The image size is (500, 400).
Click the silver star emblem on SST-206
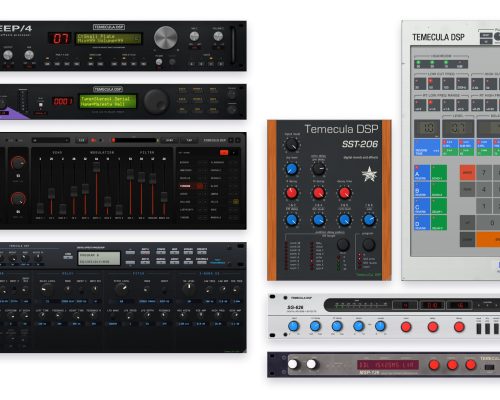pos(370,174)
